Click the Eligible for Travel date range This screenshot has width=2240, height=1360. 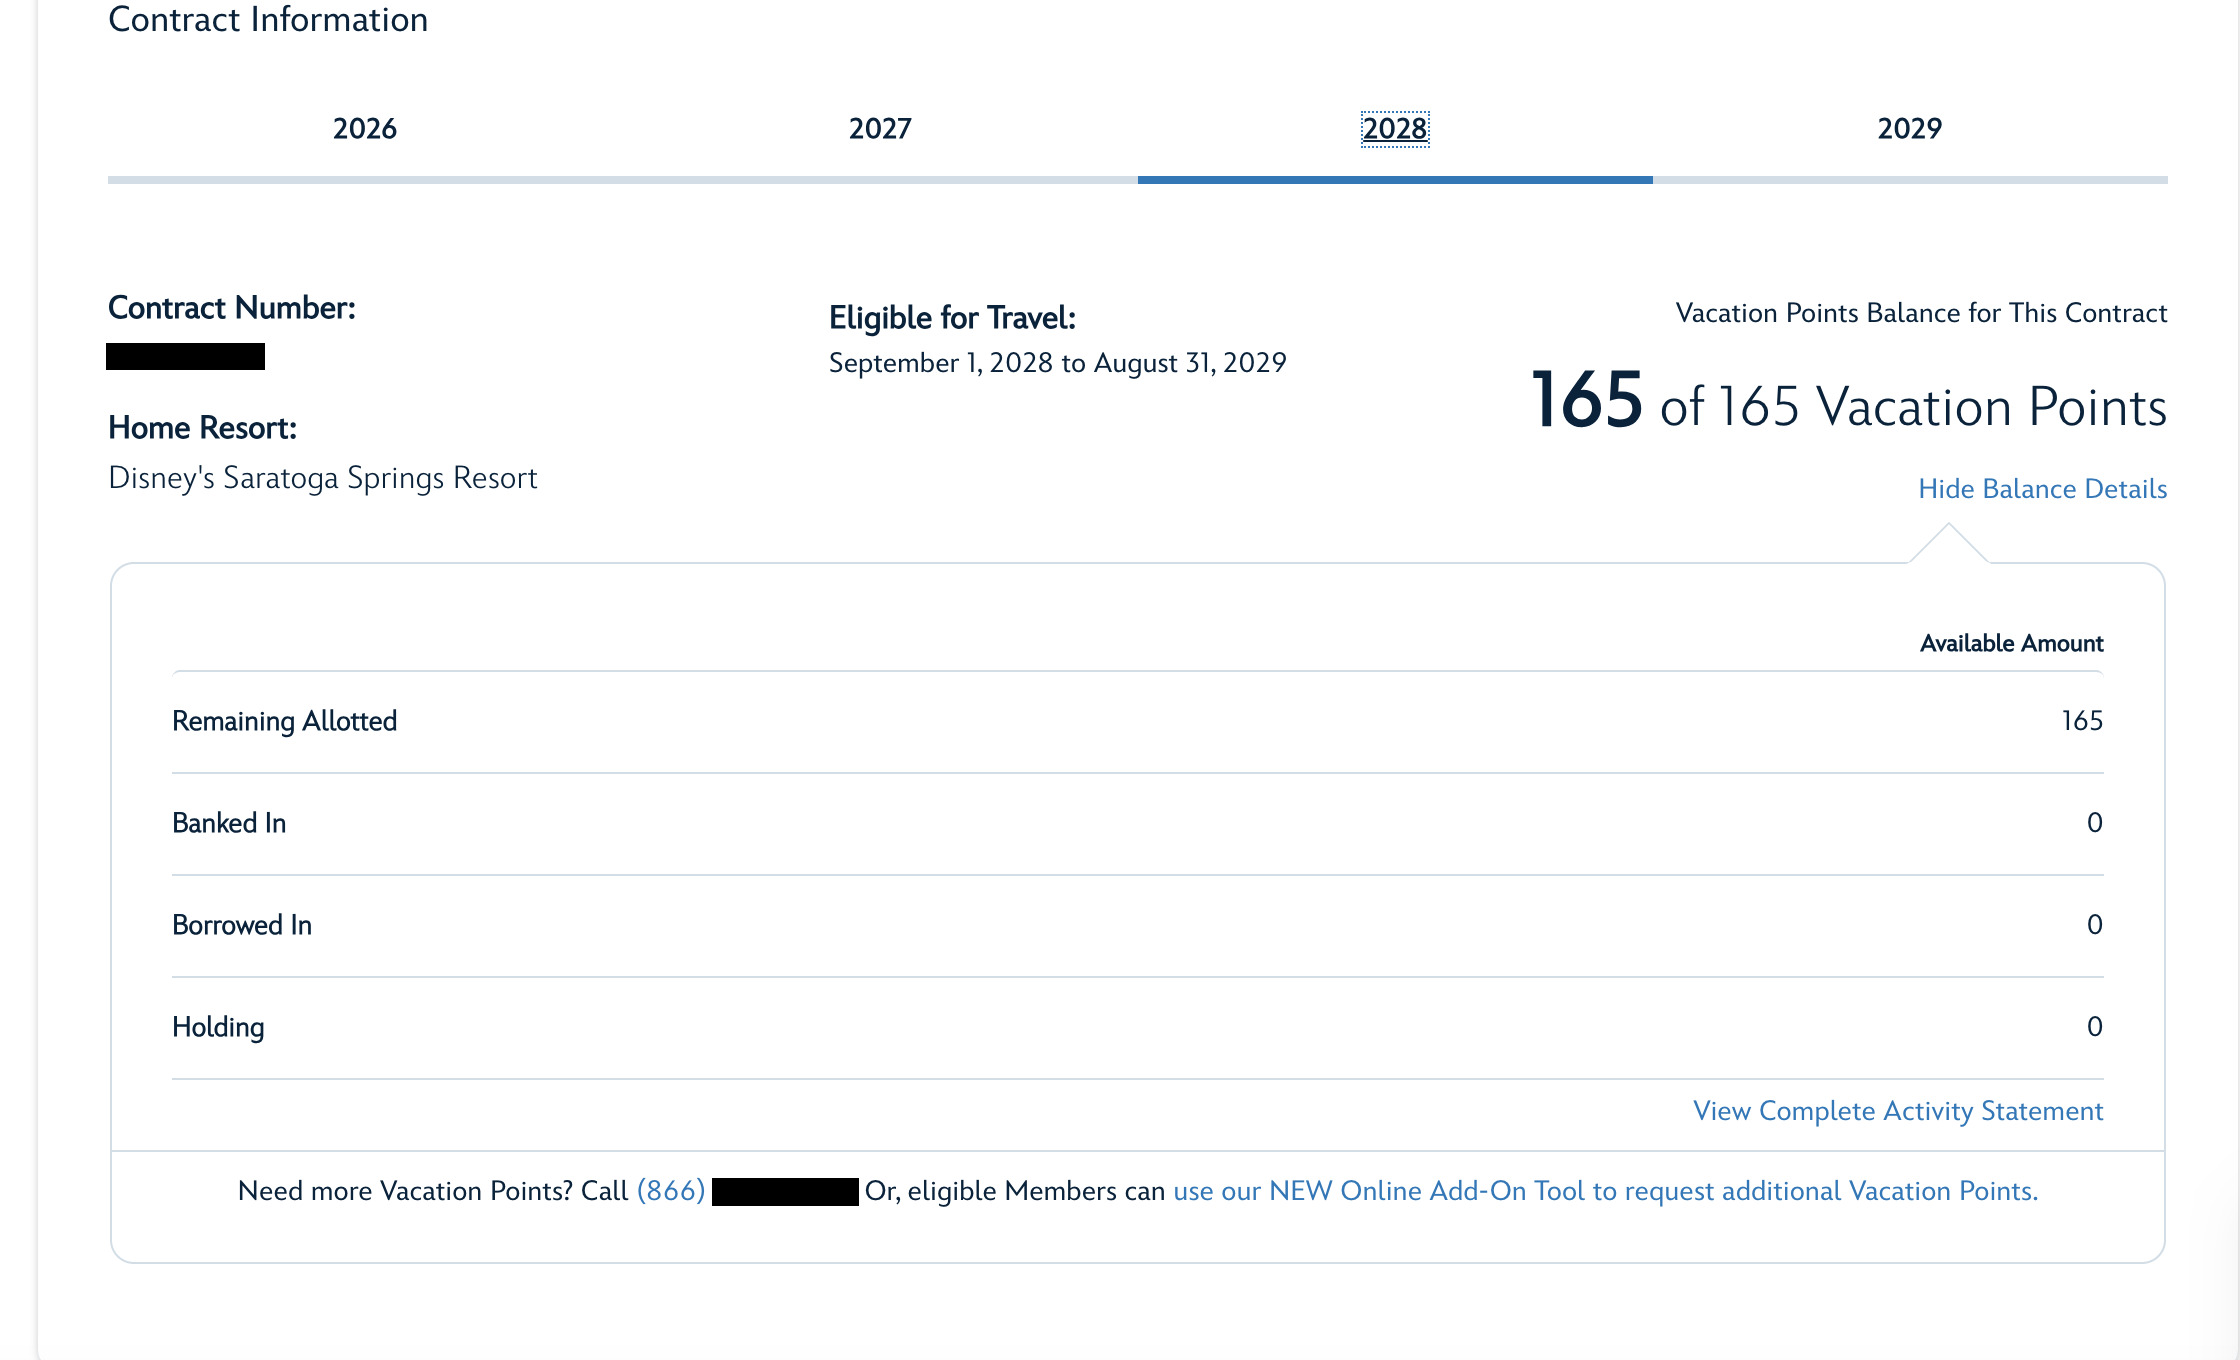(x=1058, y=363)
